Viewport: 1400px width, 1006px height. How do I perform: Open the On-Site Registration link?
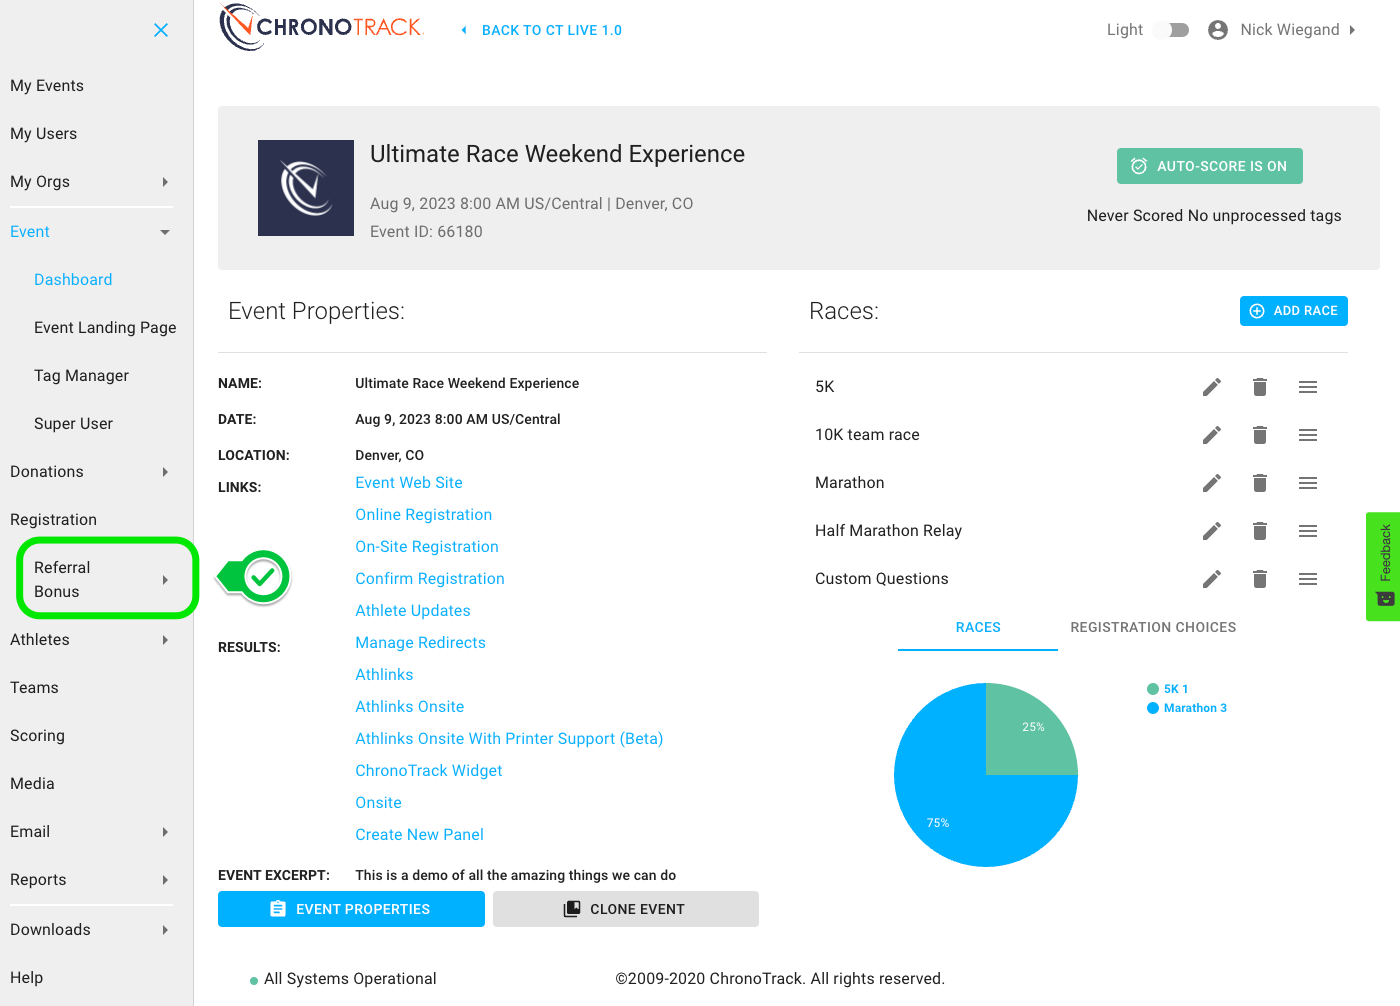click(427, 547)
